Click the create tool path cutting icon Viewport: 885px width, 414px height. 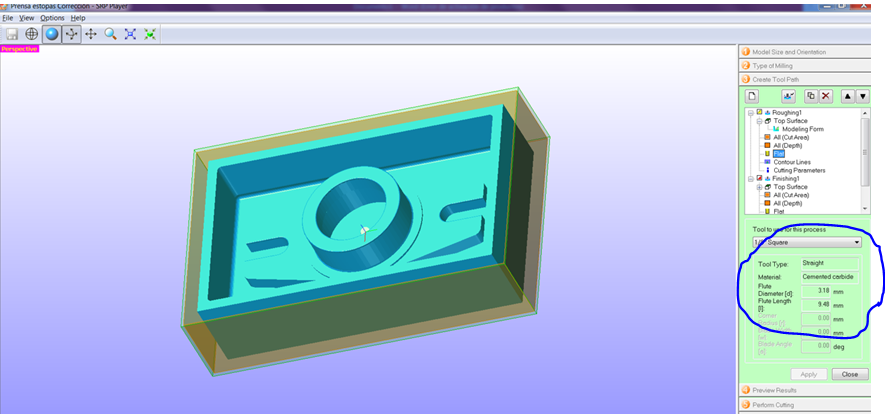click(x=788, y=96)
